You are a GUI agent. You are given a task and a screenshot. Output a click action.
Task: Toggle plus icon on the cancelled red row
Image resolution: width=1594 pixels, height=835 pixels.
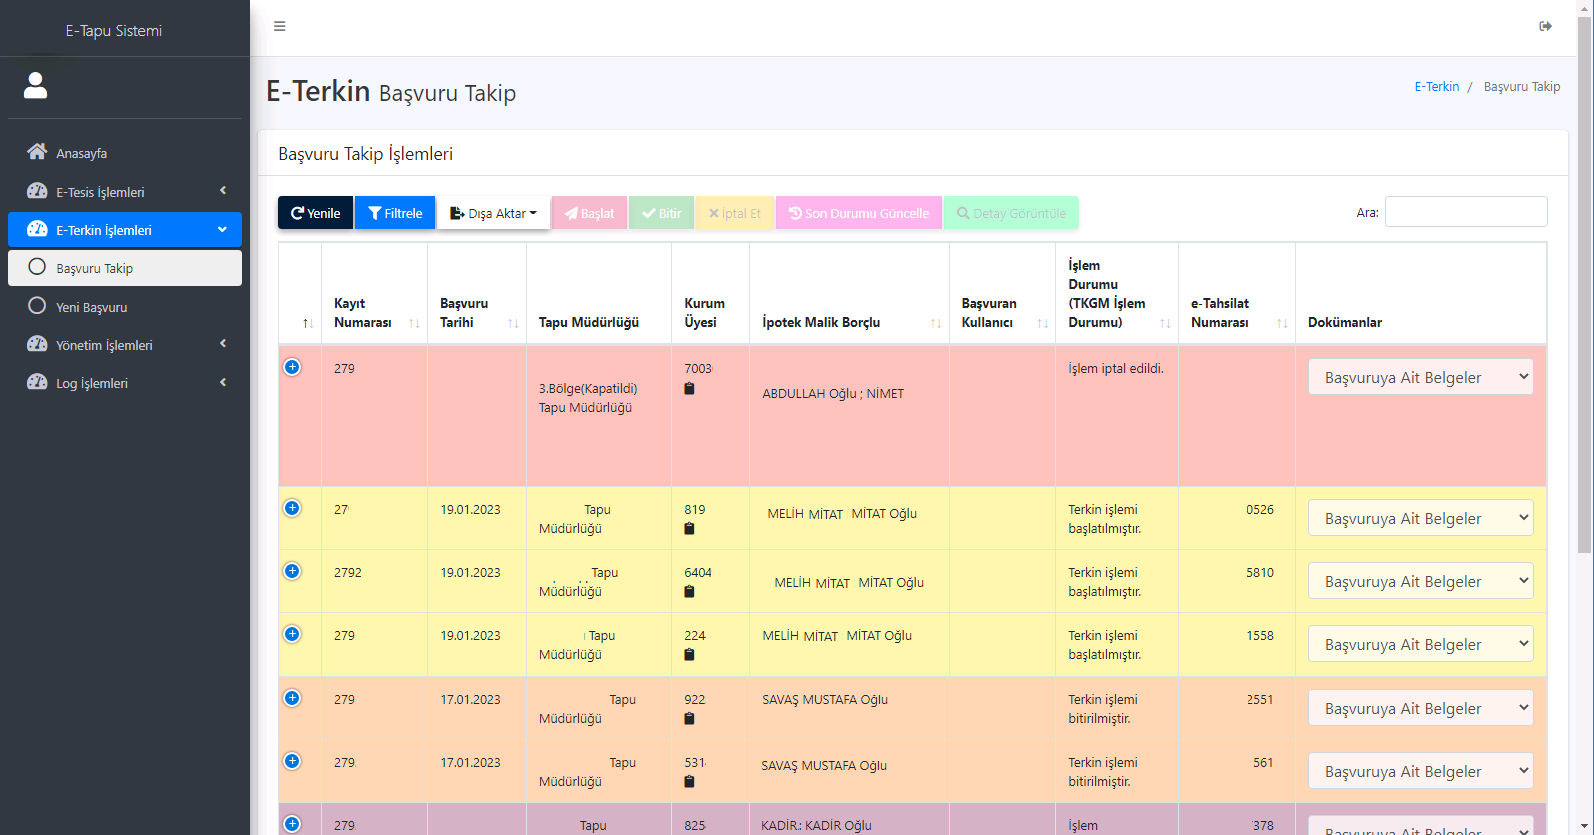[292, 367]
